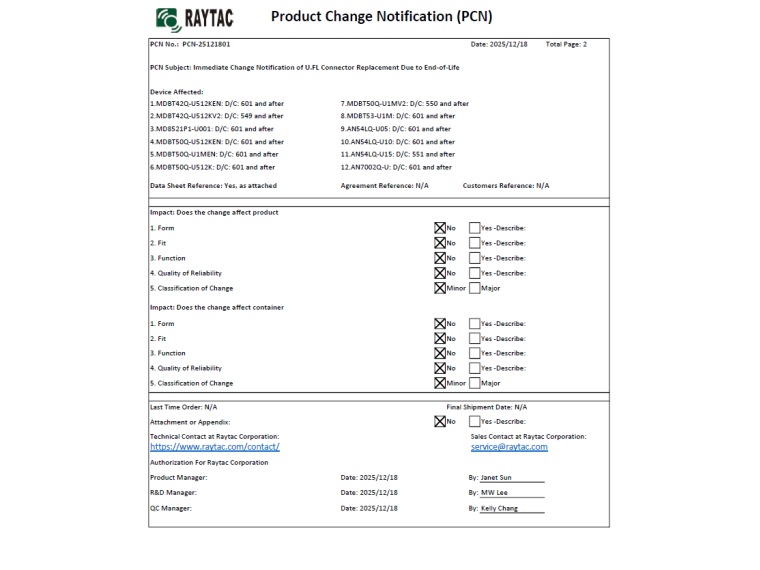Click the Kelly Chang signature field
Image resolution: width=760 pixels, height=570 pixels.
511,508
